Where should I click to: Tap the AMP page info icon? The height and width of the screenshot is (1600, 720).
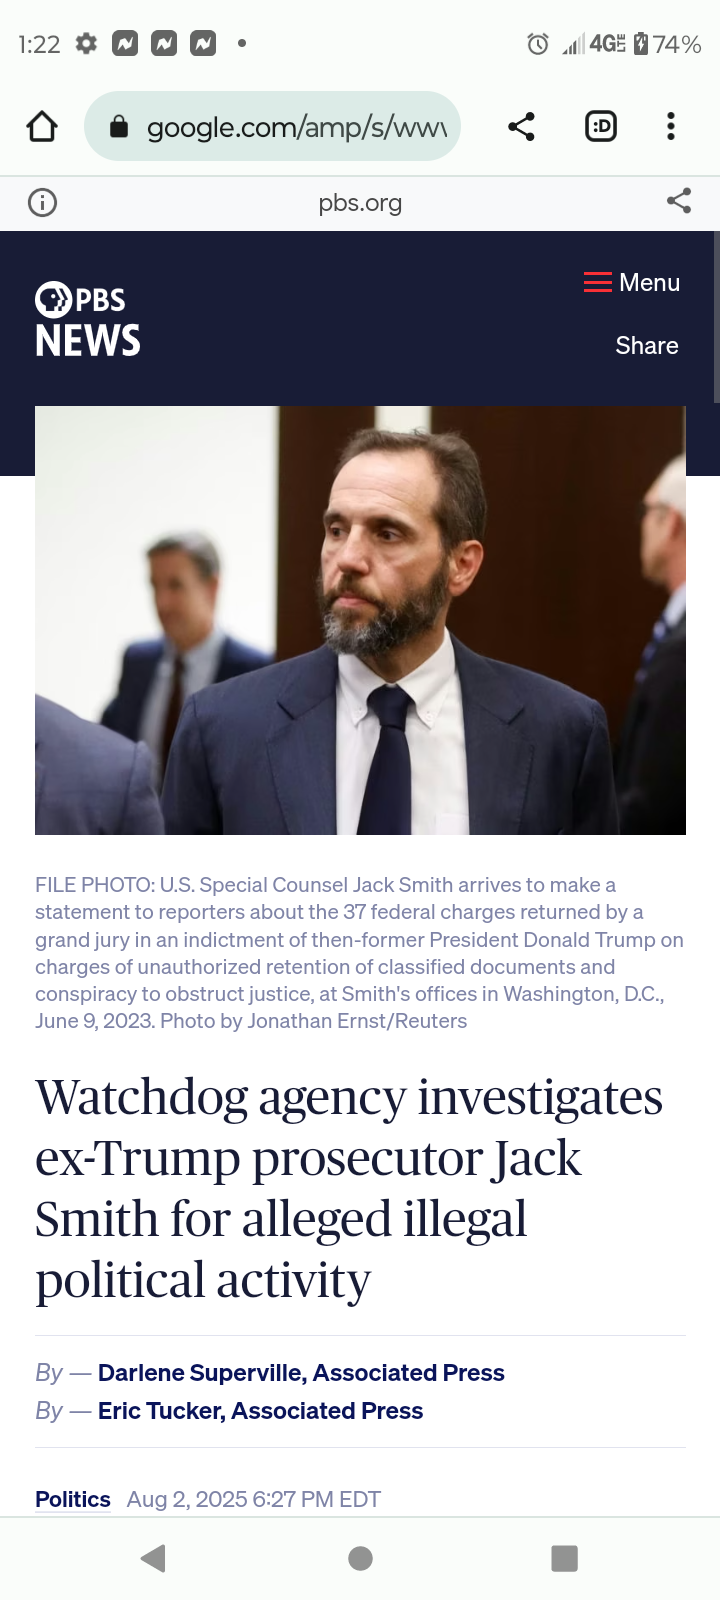42,203
